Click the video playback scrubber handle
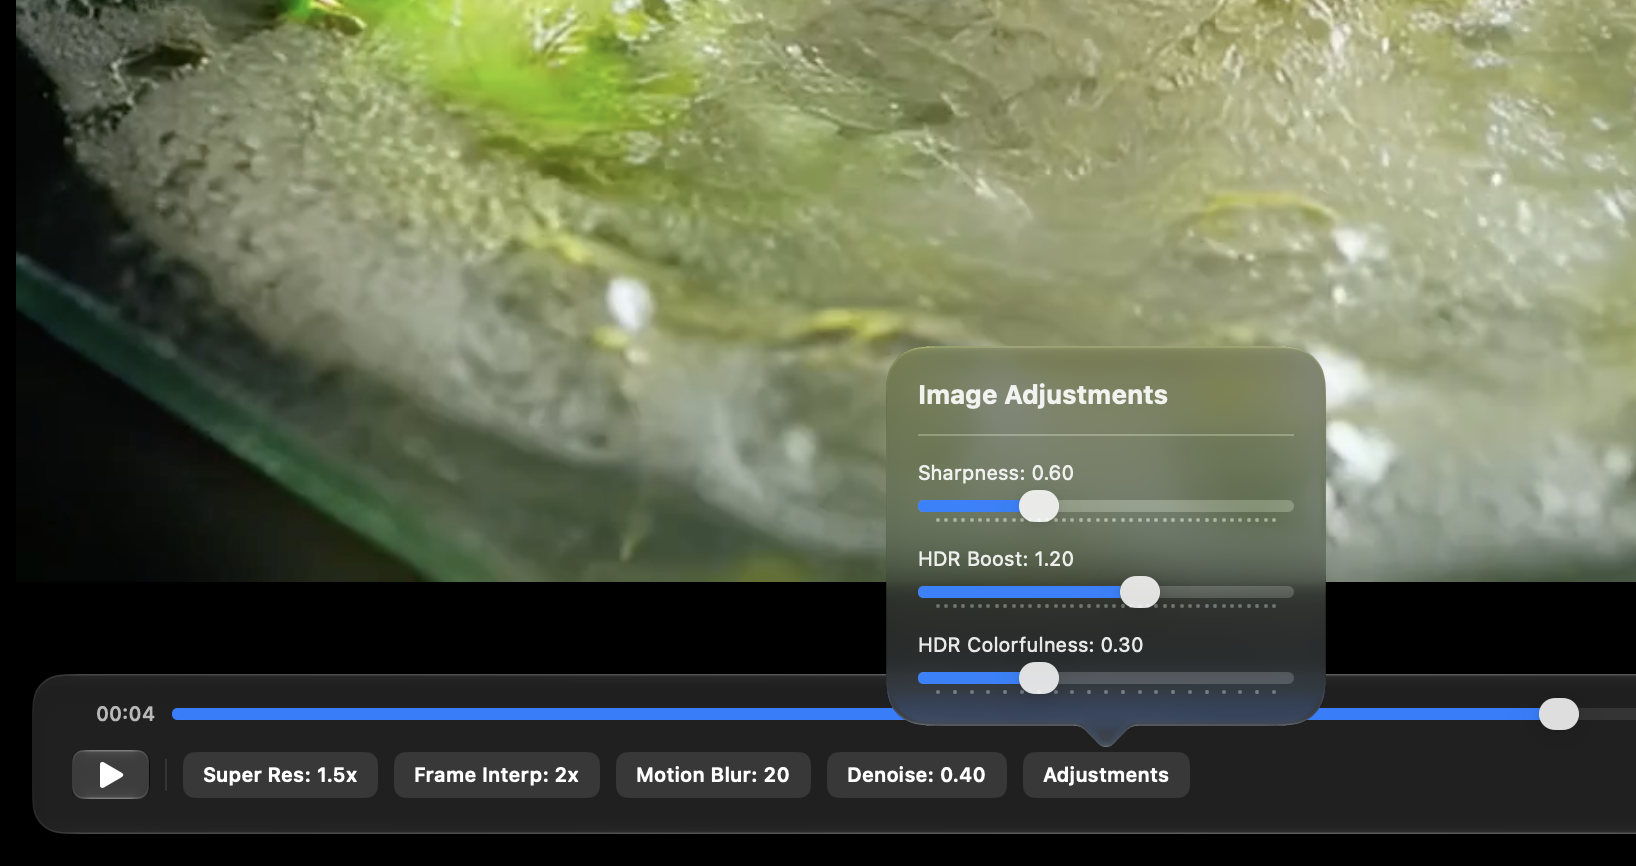Viewport: 1636px width, 866px height. [1558, 714]
